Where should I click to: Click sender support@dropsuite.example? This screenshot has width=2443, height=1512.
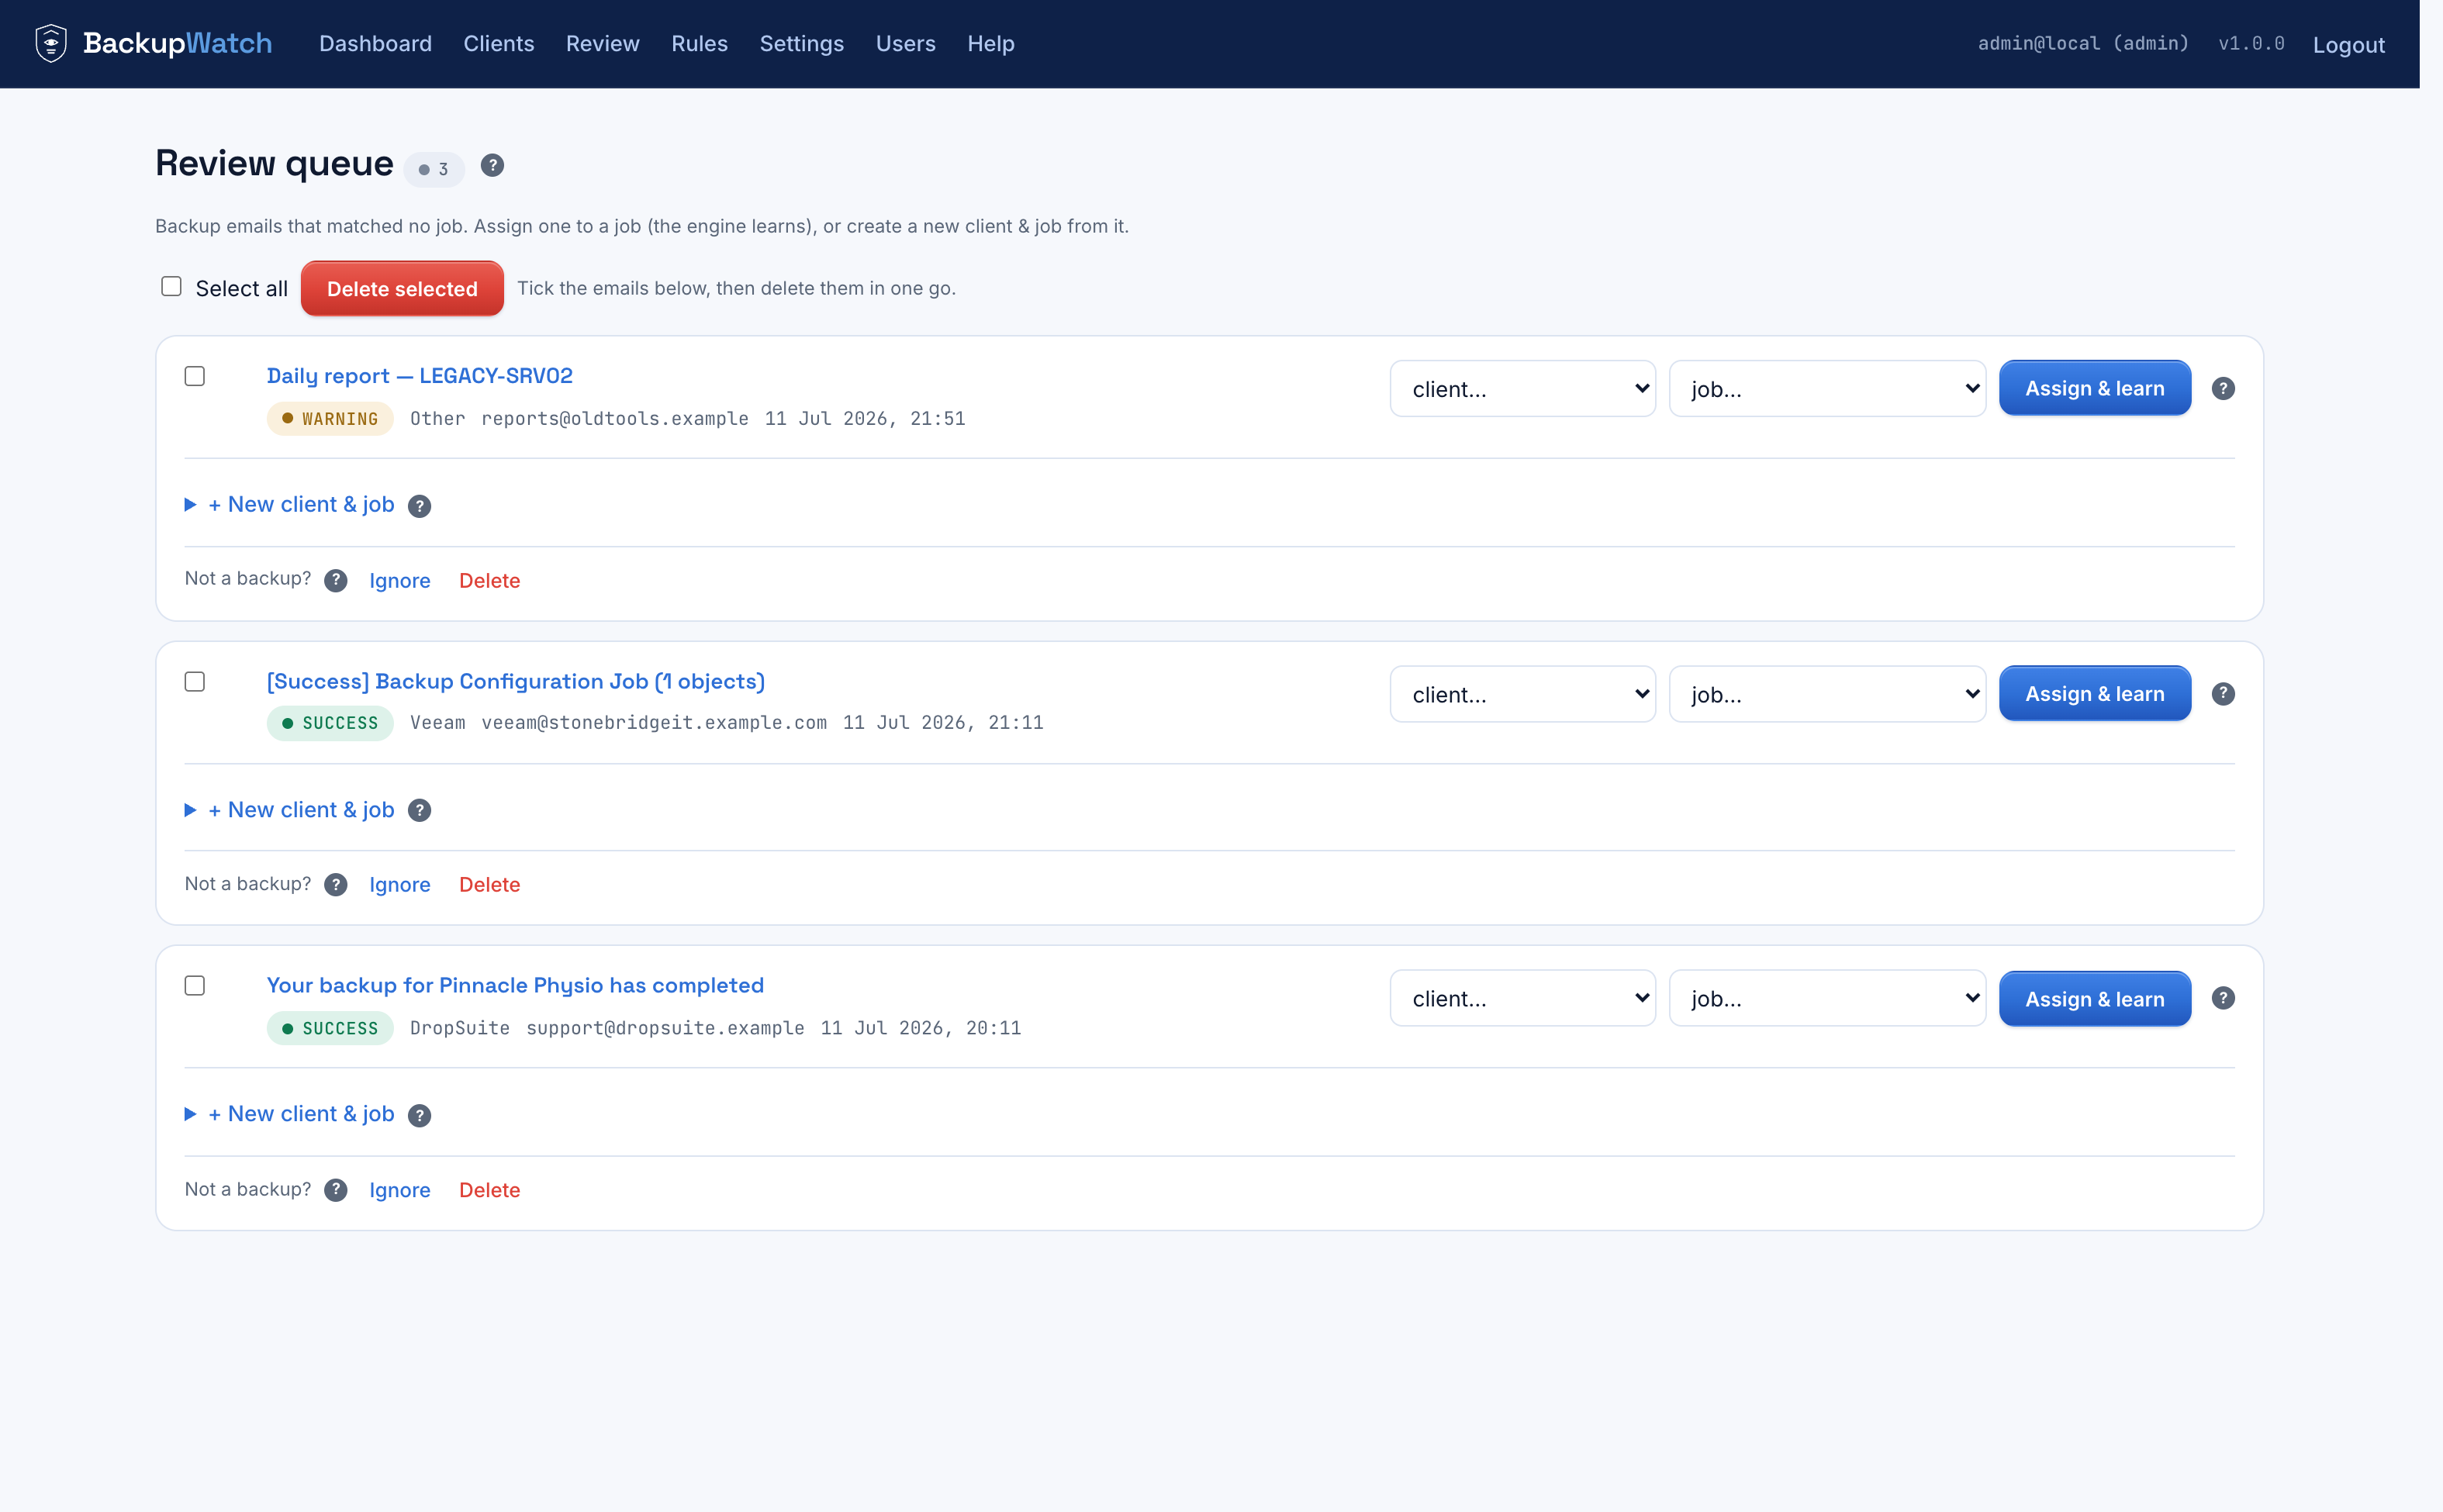665,1028
